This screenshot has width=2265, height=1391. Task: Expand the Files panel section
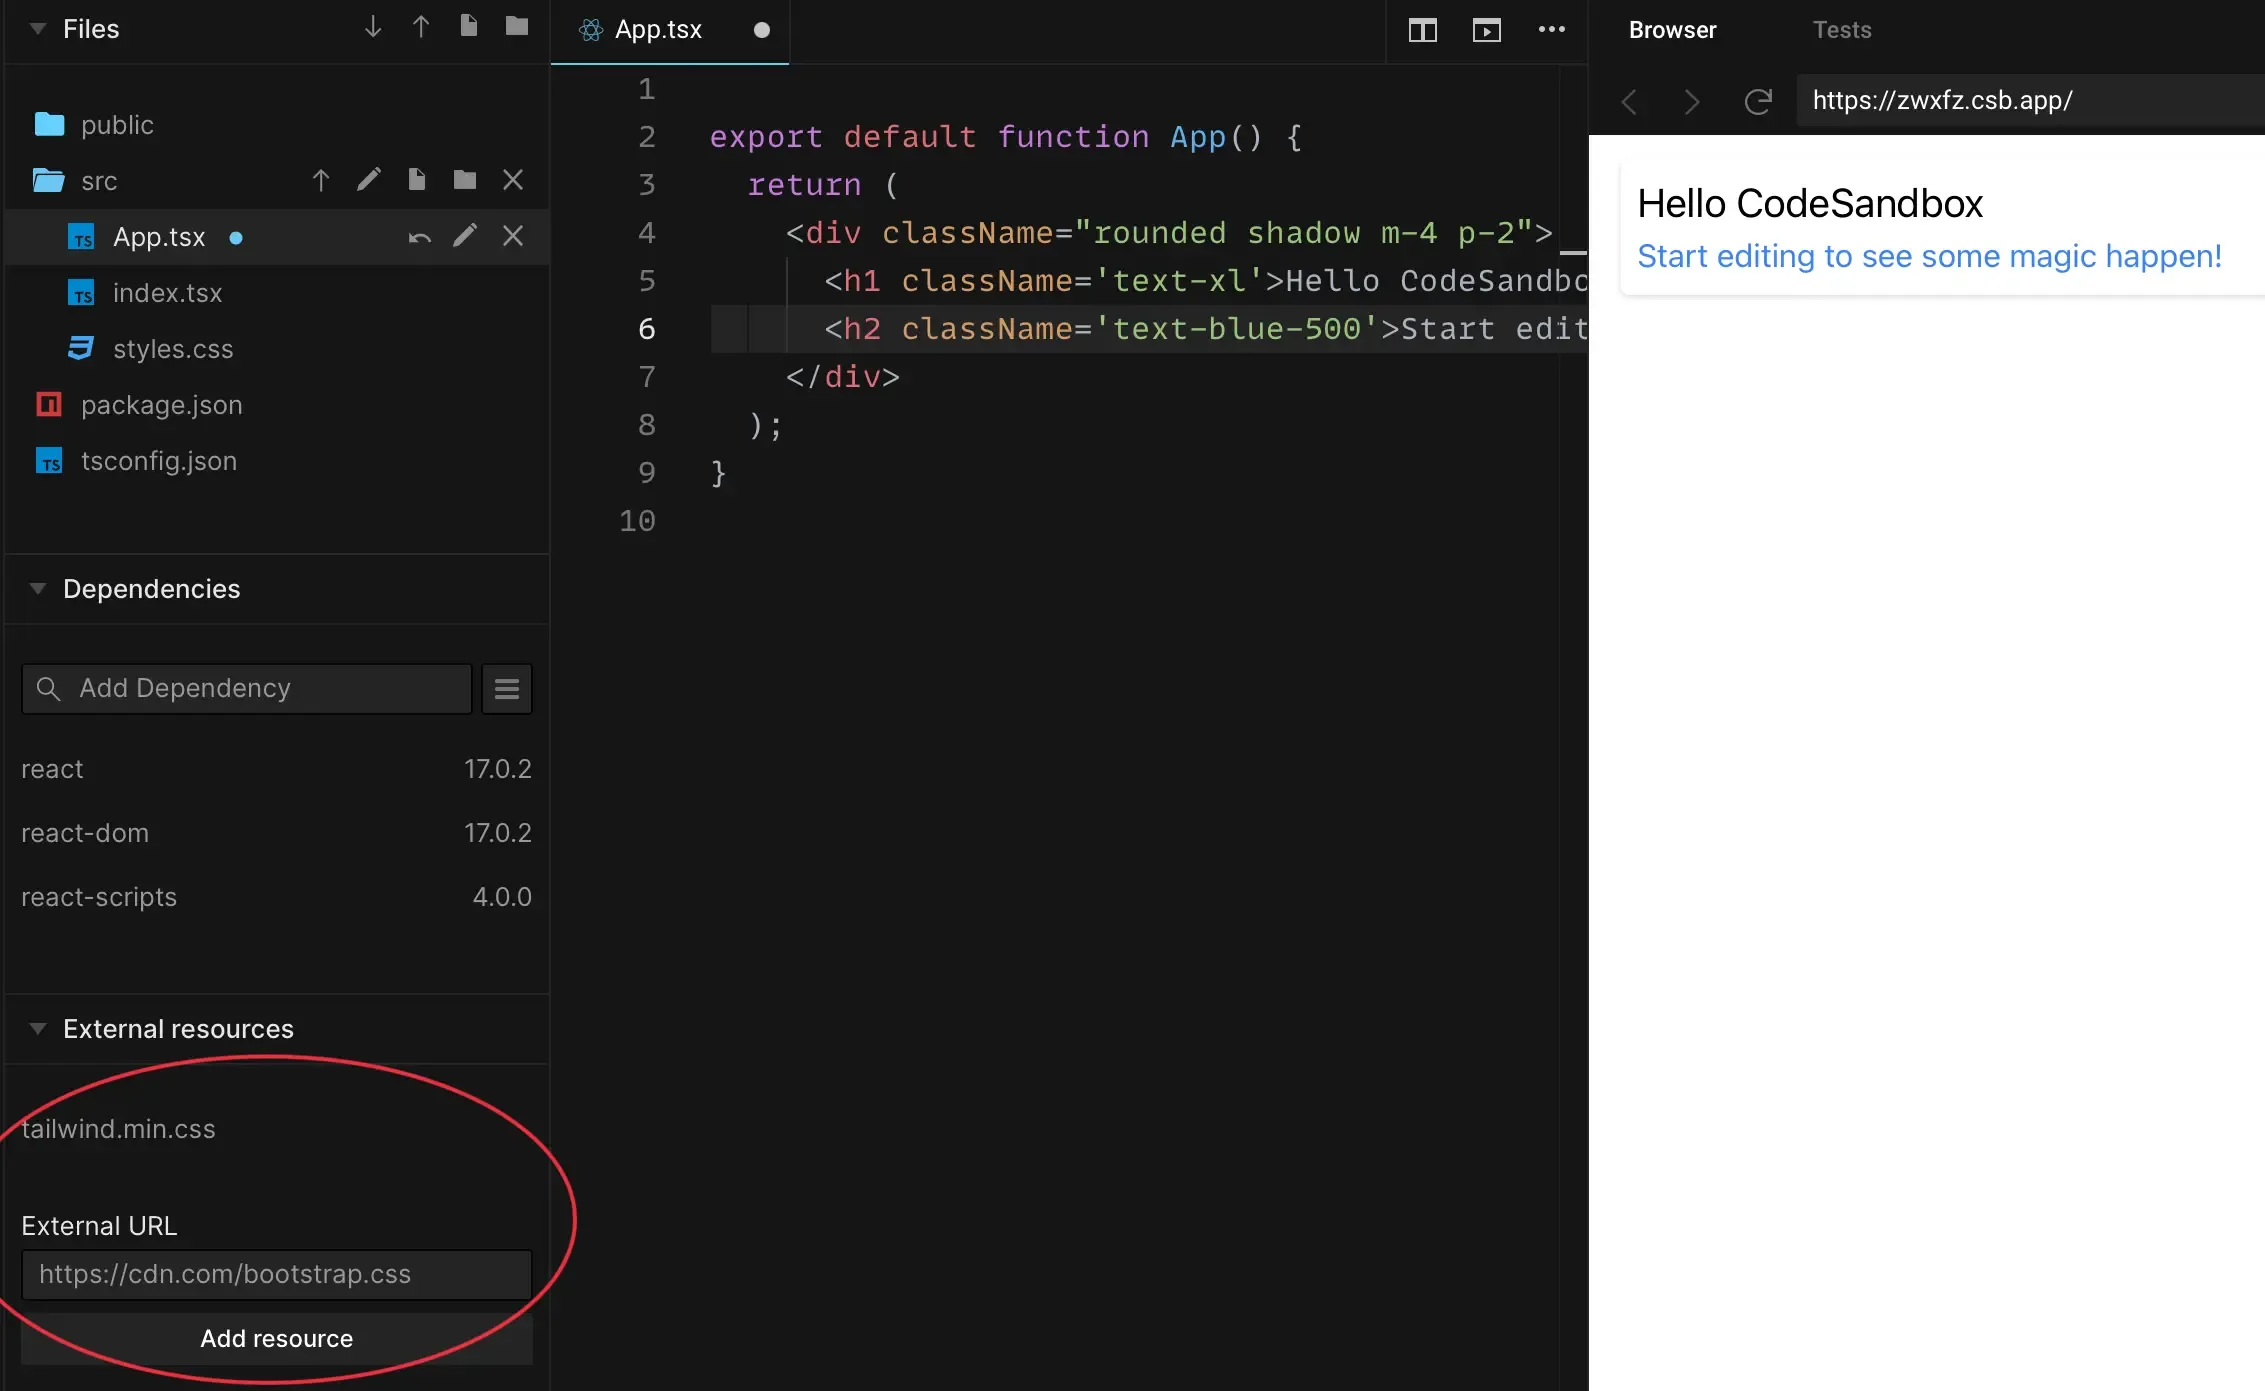[36, 27]
